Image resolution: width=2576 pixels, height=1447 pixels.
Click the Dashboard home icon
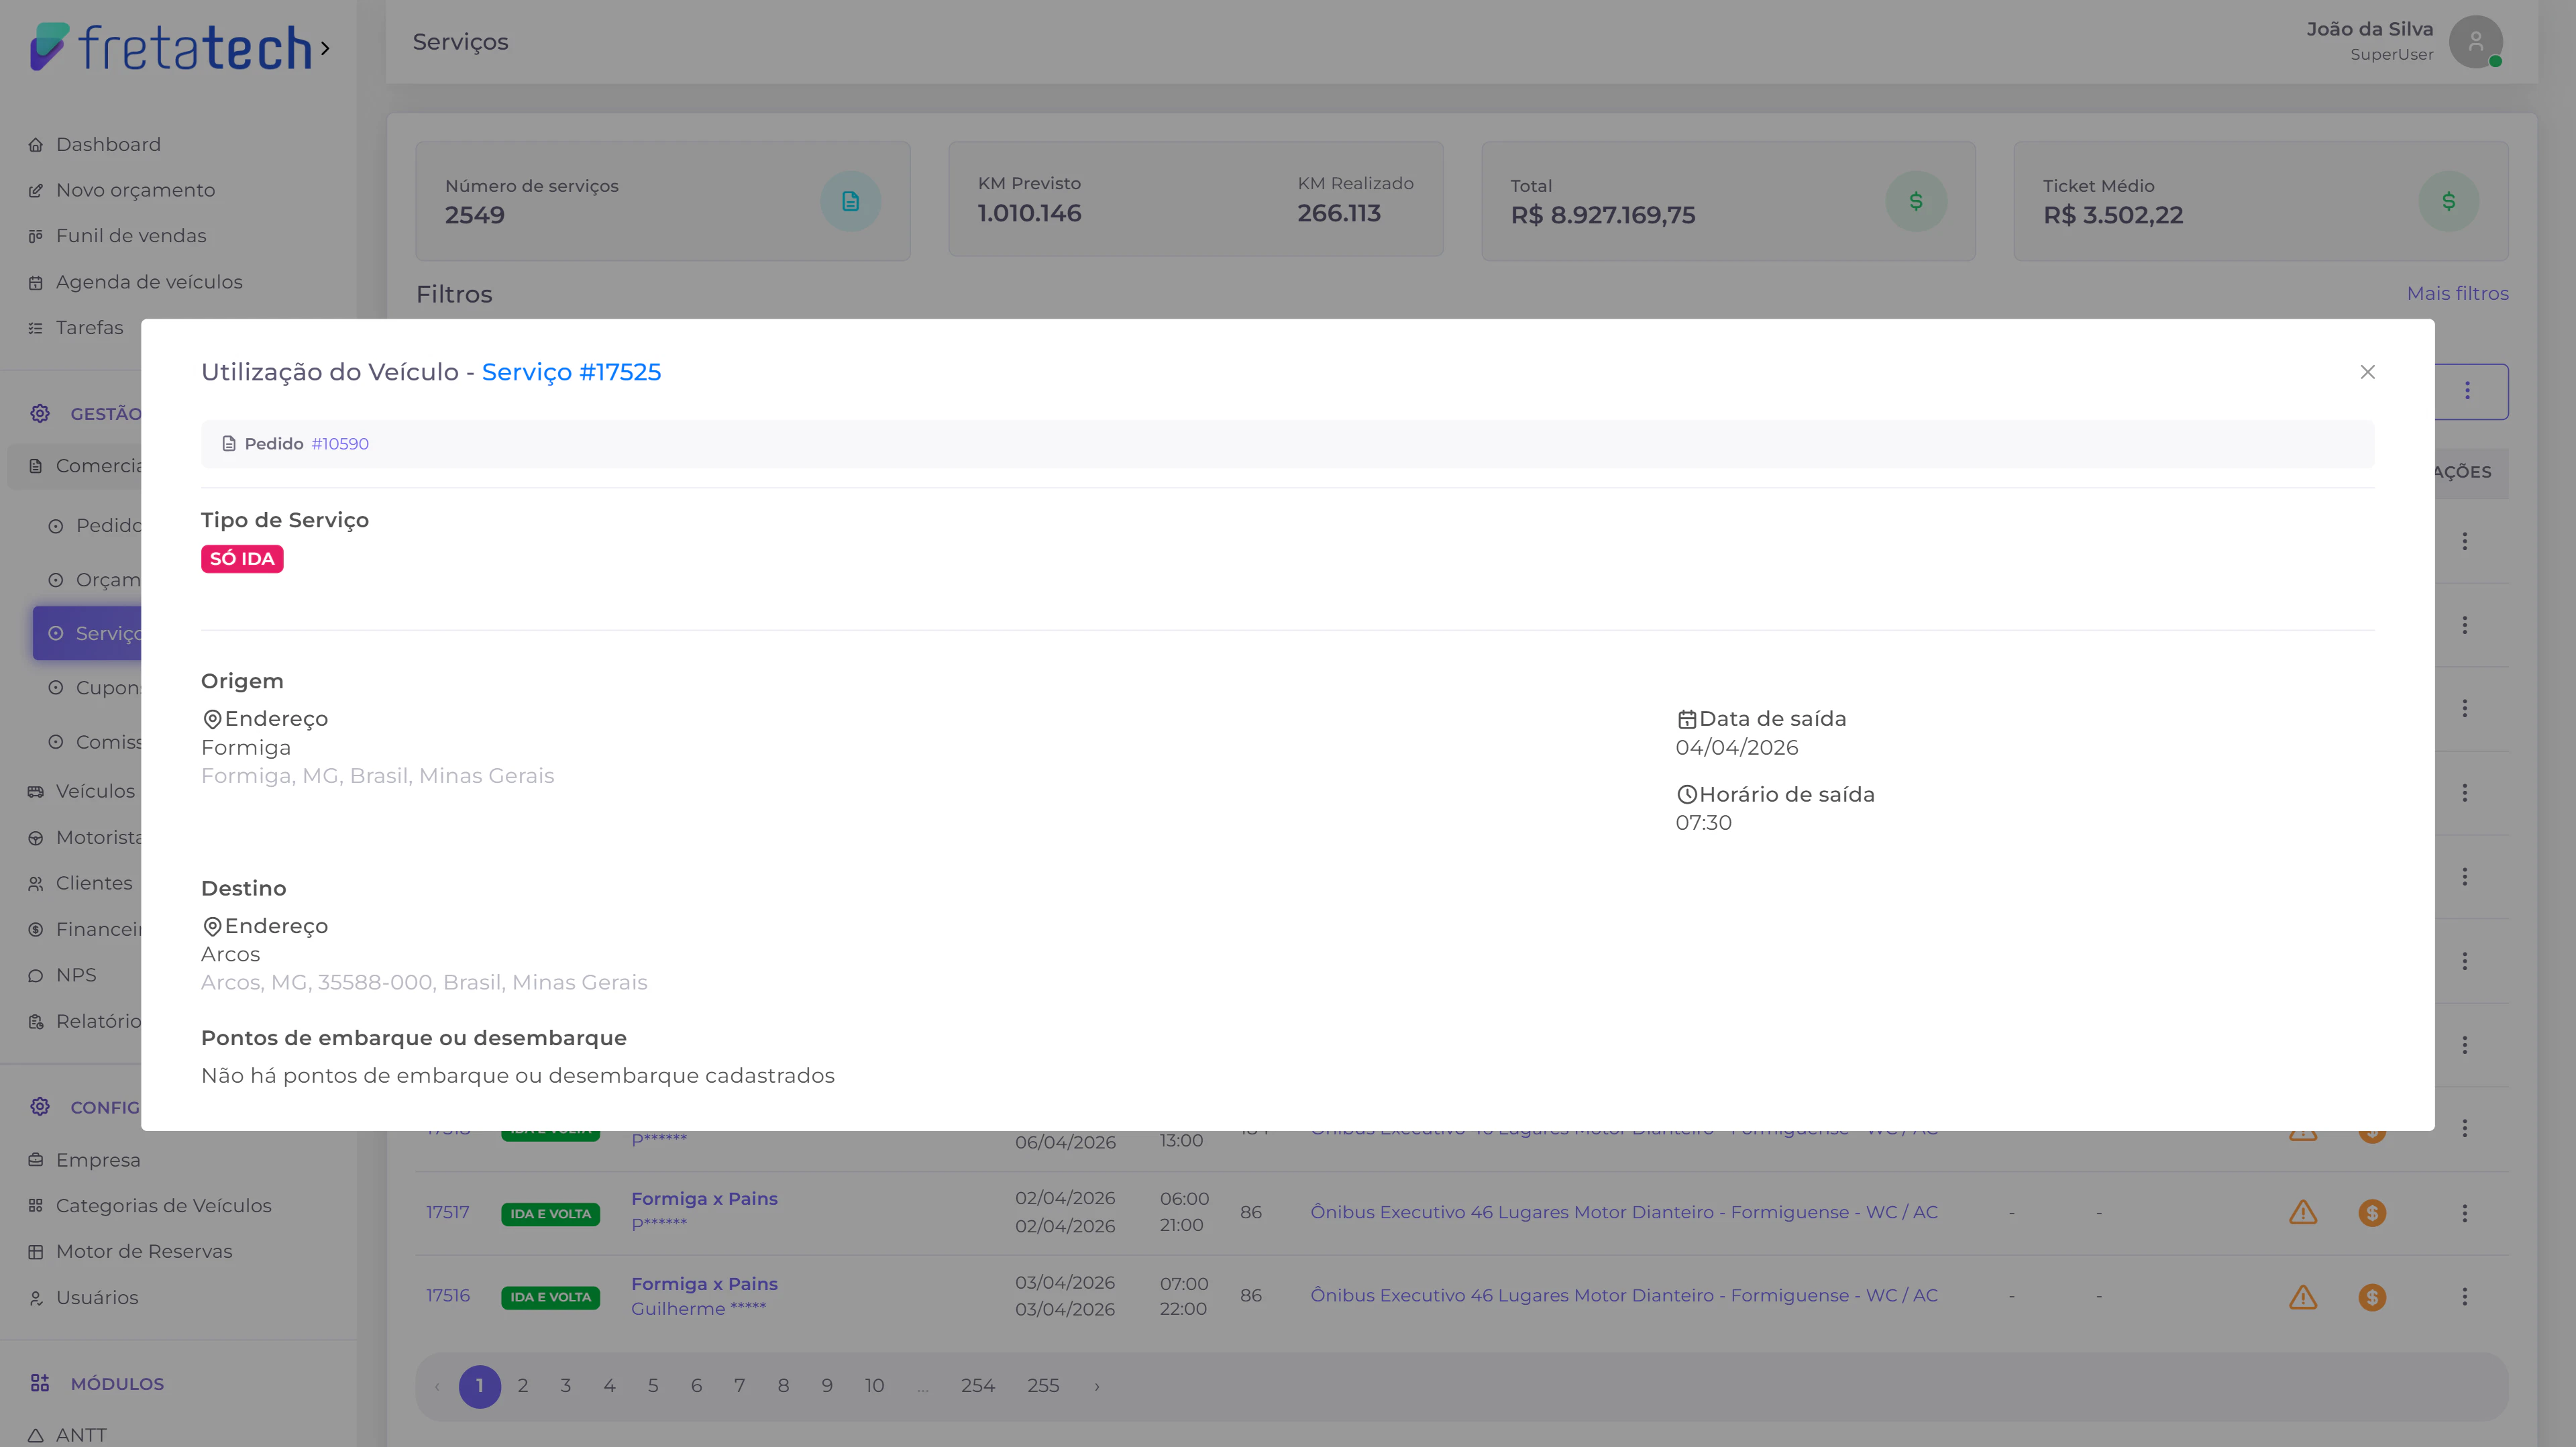pos(36,145)
